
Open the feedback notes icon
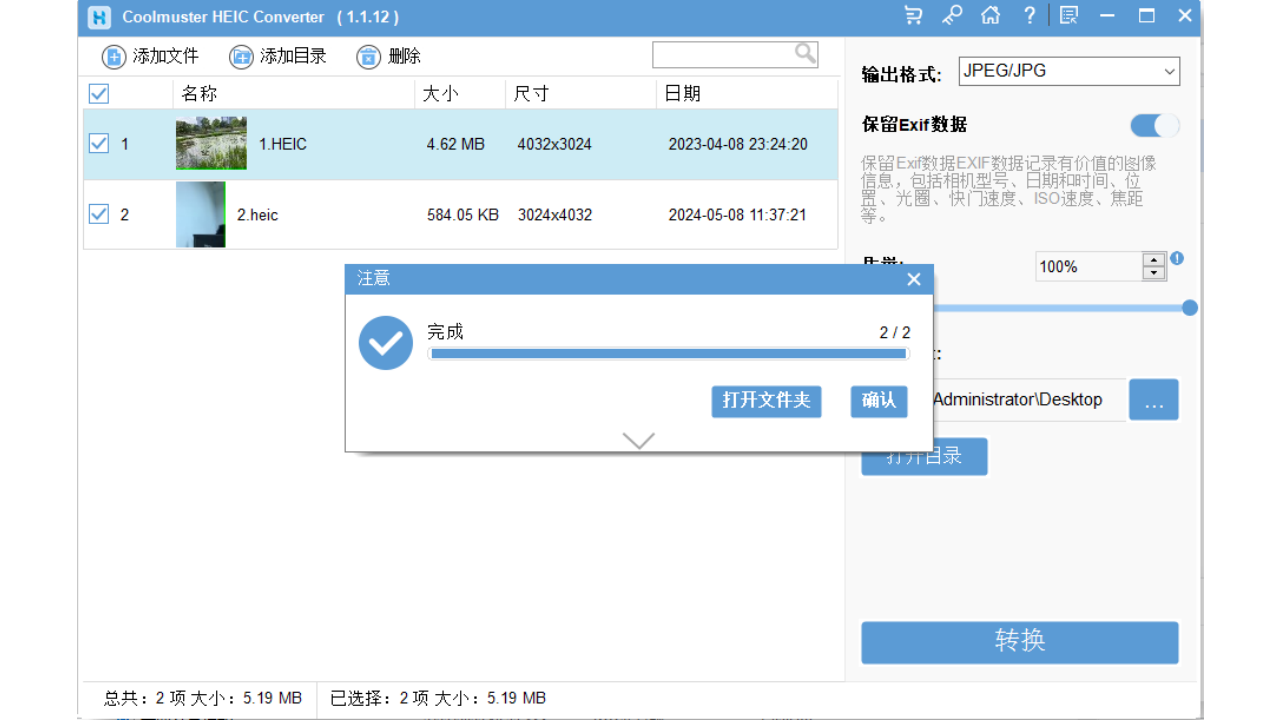(x=1069, y=15)
